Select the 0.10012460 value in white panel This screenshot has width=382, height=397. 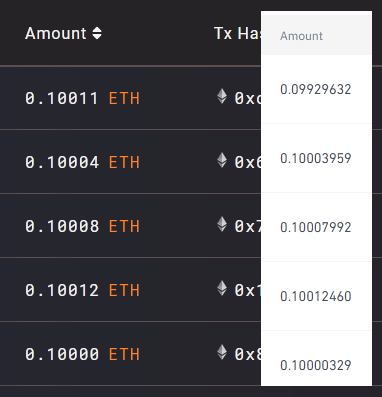click(x=316, y=296)
